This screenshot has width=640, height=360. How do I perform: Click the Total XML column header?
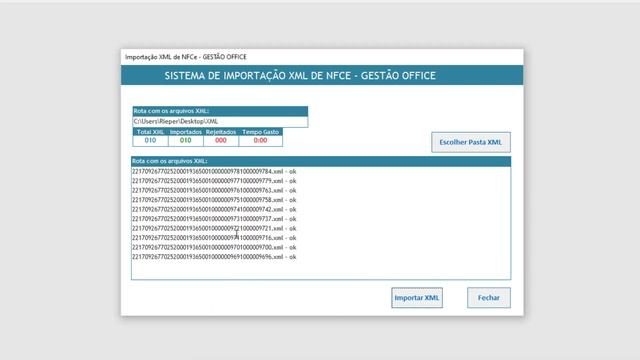coord(150,132)
